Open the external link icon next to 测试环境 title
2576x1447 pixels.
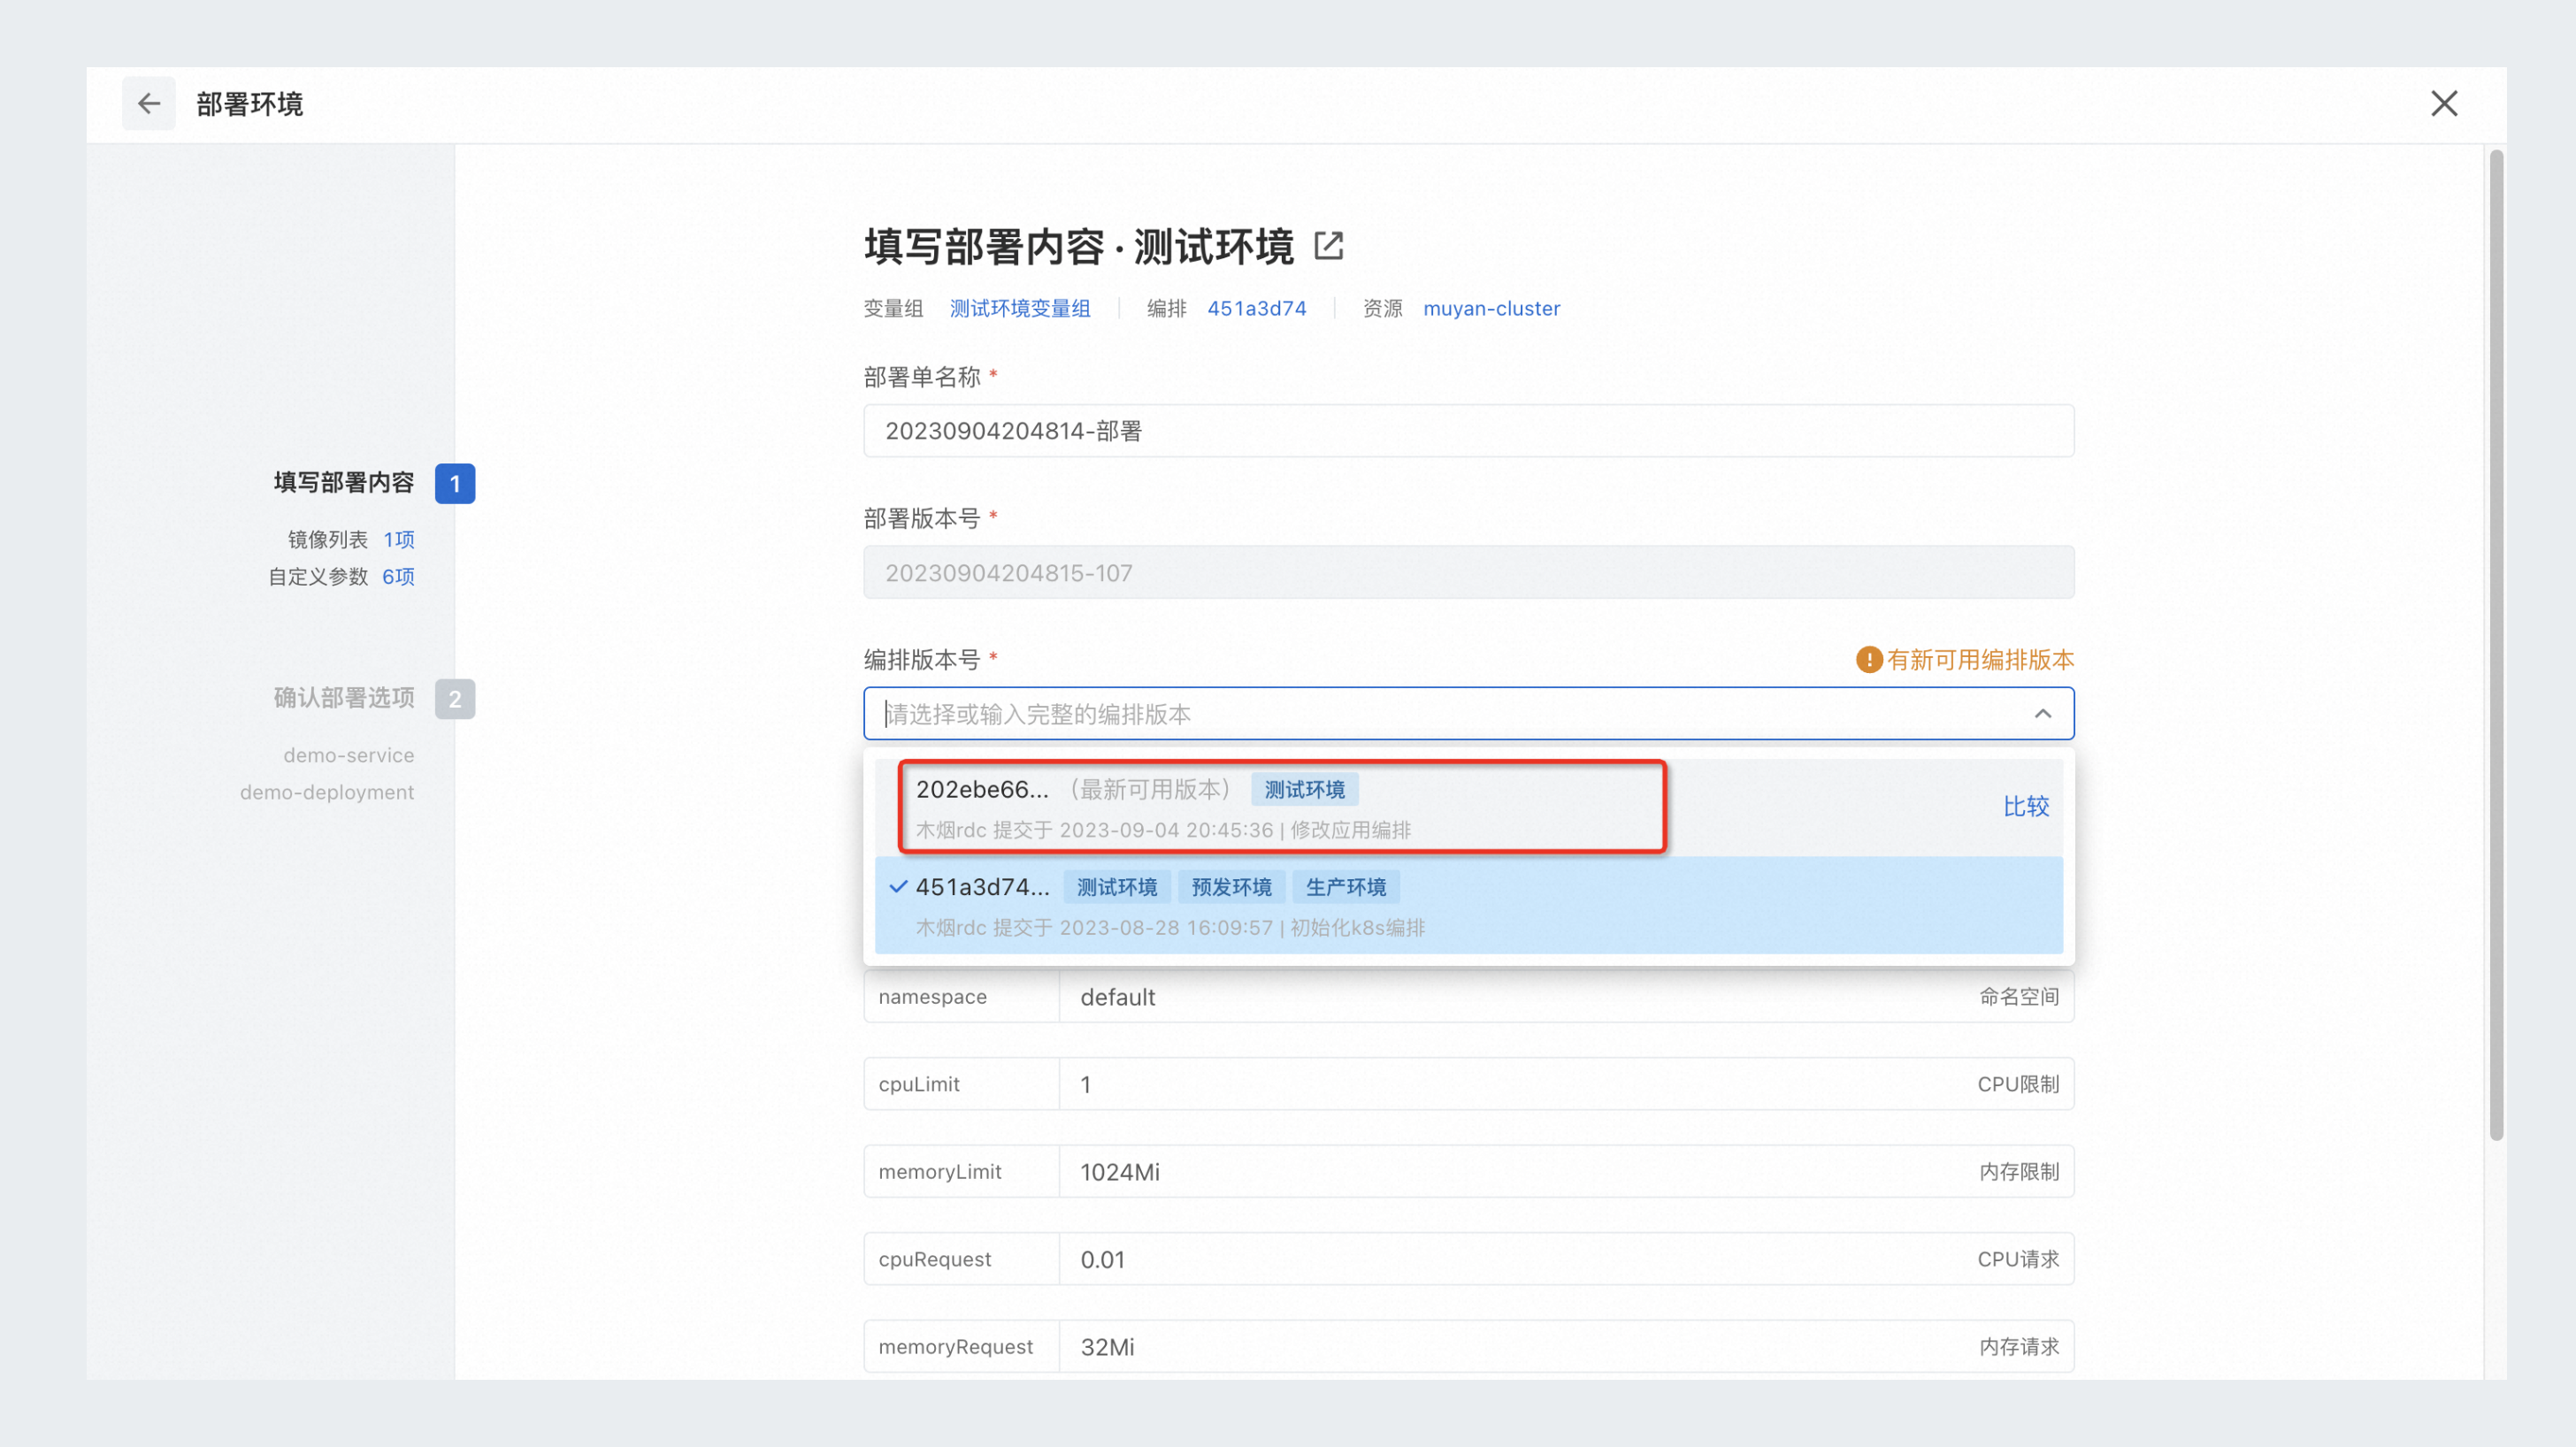coord(1328,246)
